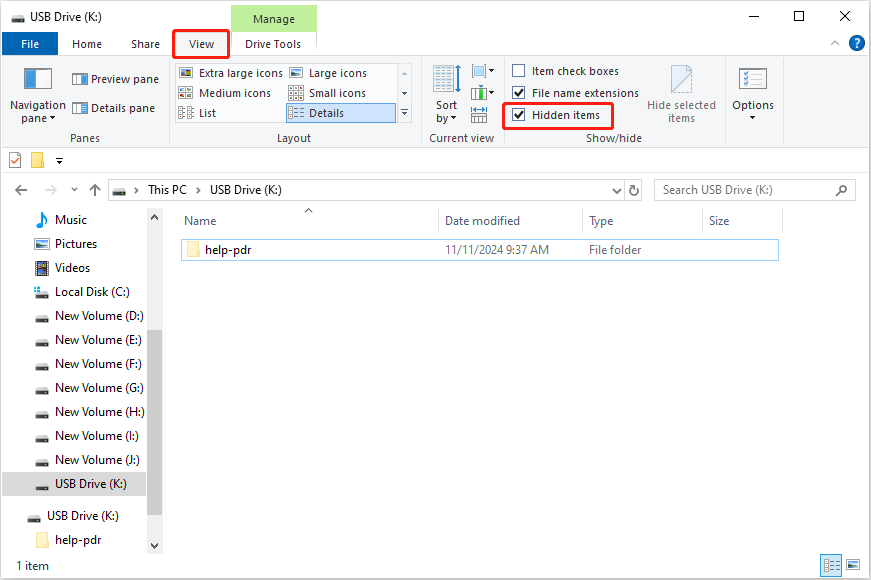Click New folder icon in quick access toolbar
This screenshot has height=580, width=871.
tap(37, 161)
